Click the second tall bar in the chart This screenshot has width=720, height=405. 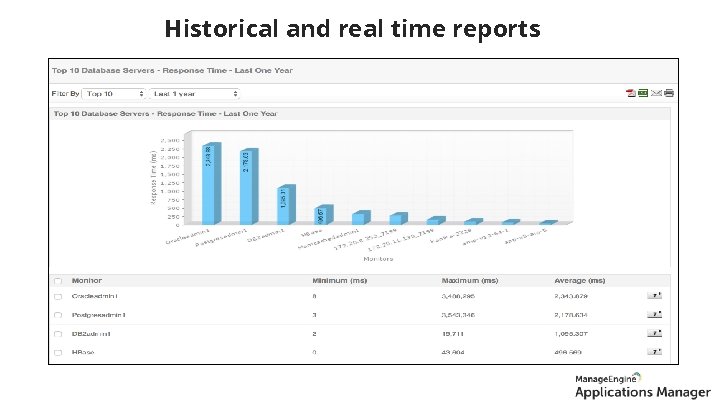(x=248, y=186)
